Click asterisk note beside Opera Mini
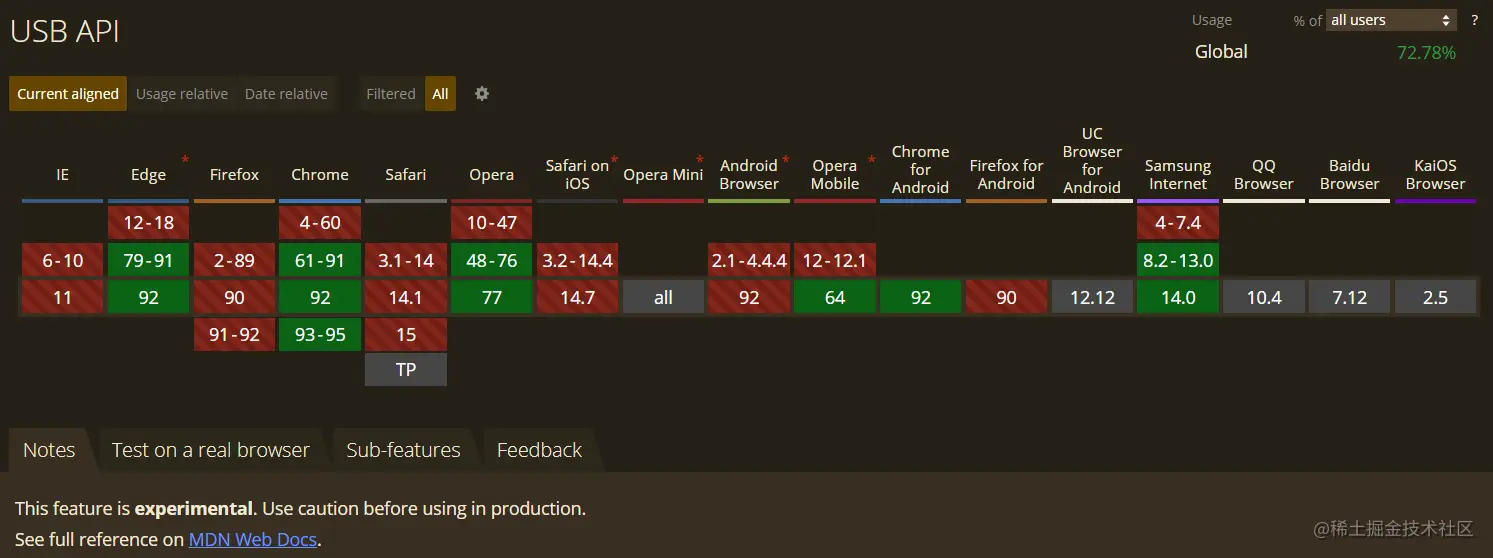 (x=700, y=160)
